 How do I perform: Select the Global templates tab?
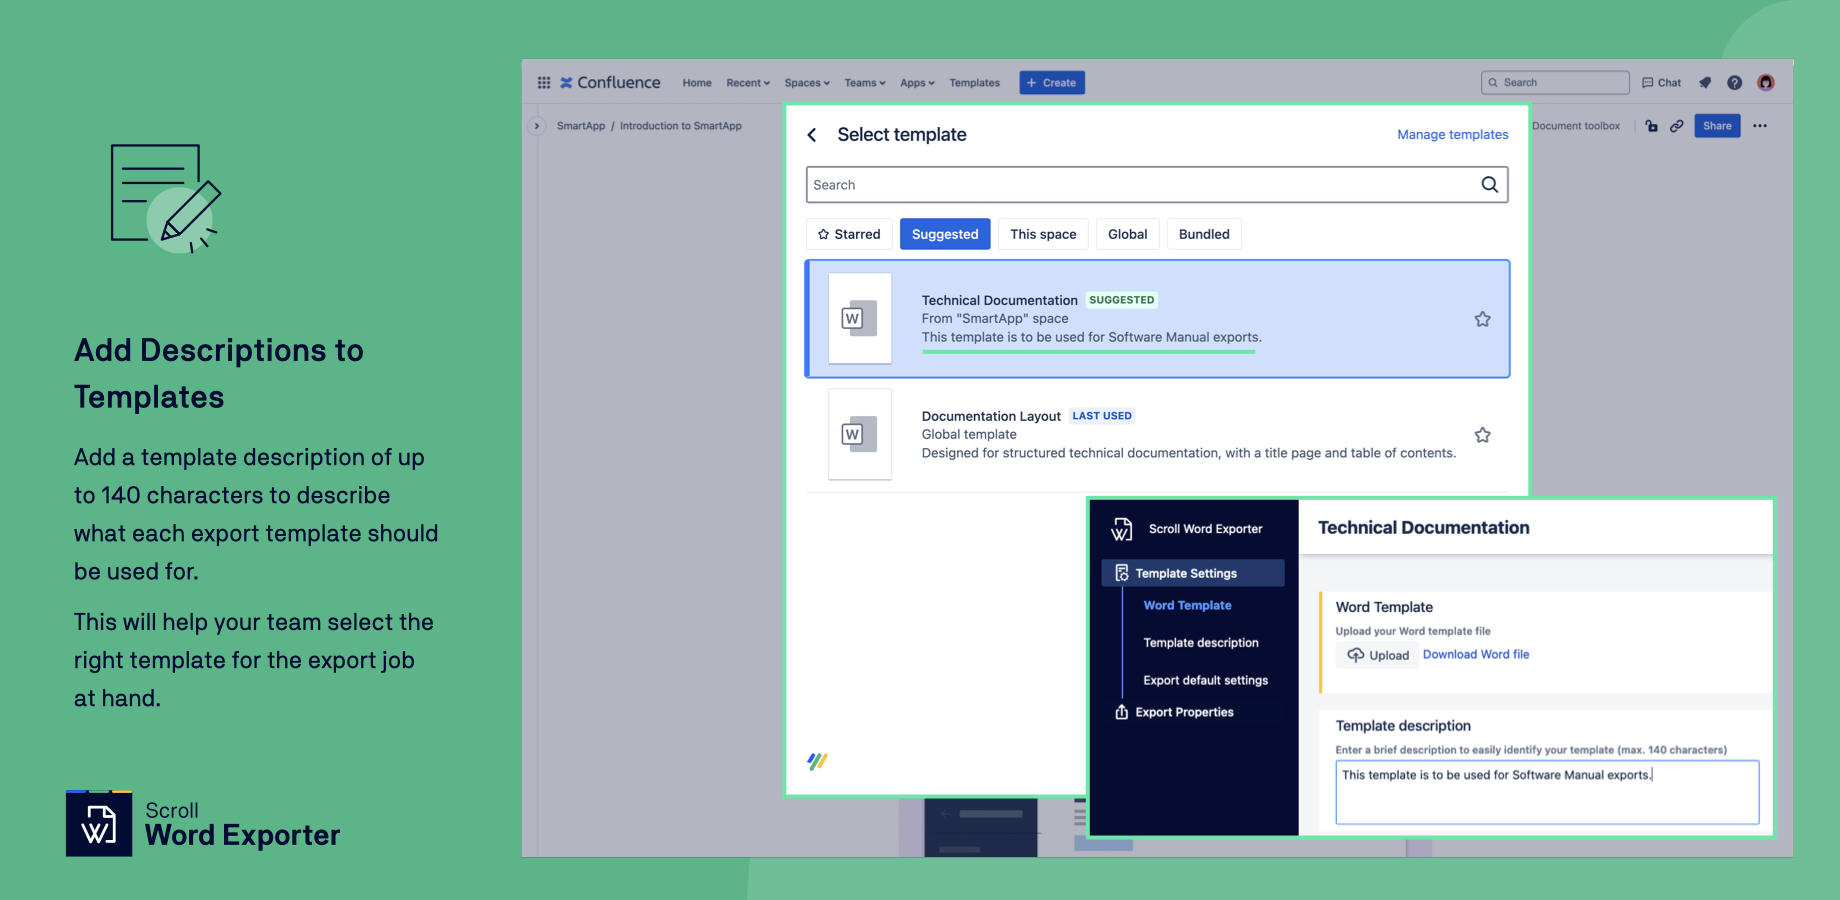pos(1127,234)
